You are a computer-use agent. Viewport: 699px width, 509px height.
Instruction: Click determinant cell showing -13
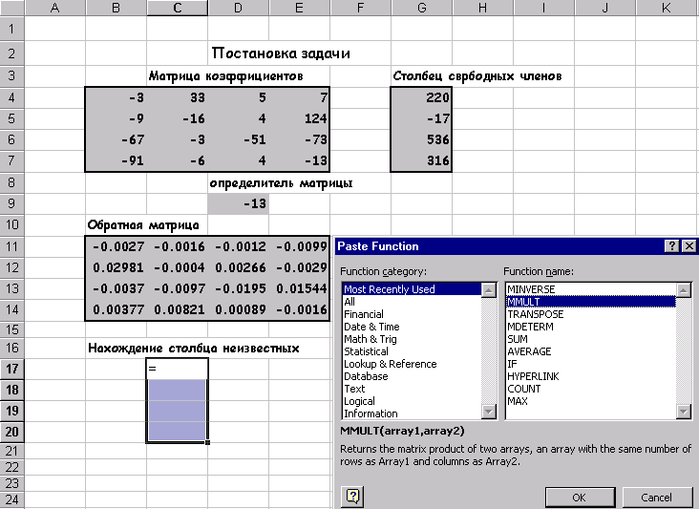238,204
